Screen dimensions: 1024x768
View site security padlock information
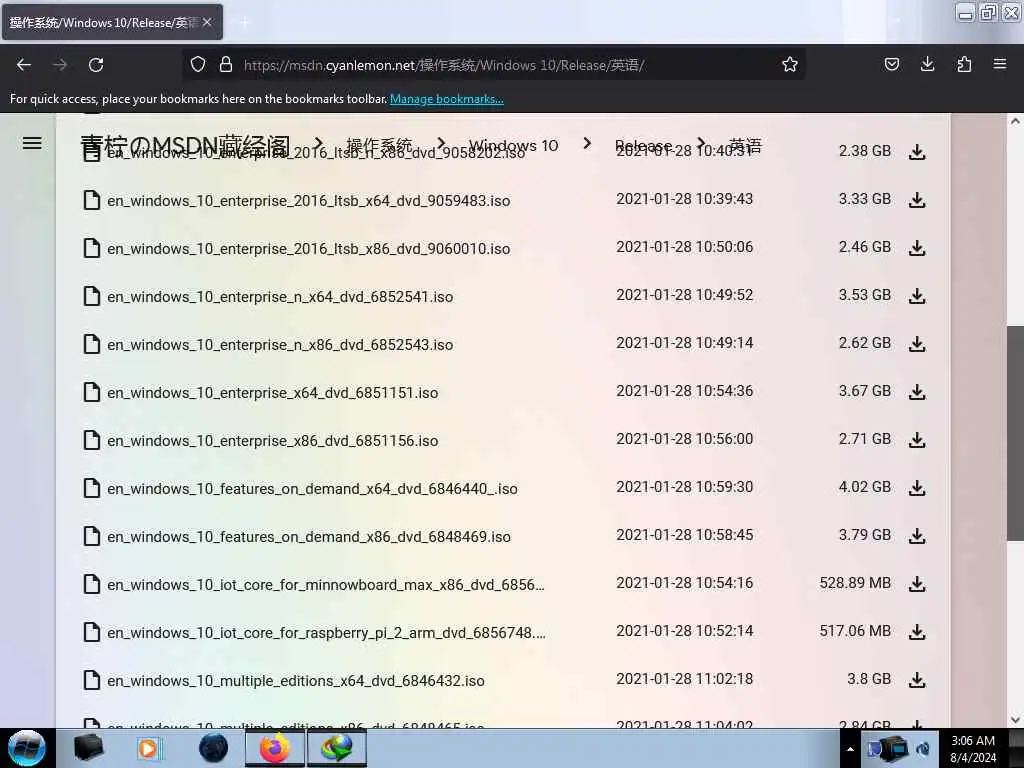click(226, 64)
